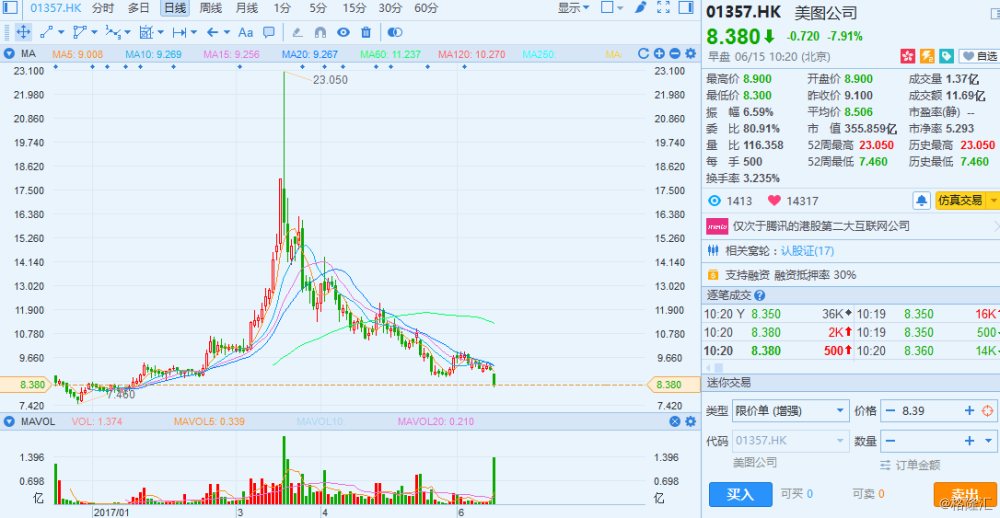Screen dimensions: 1000x518
Task: Increase quantity with the plus stepper
Action: pos(969,440)
